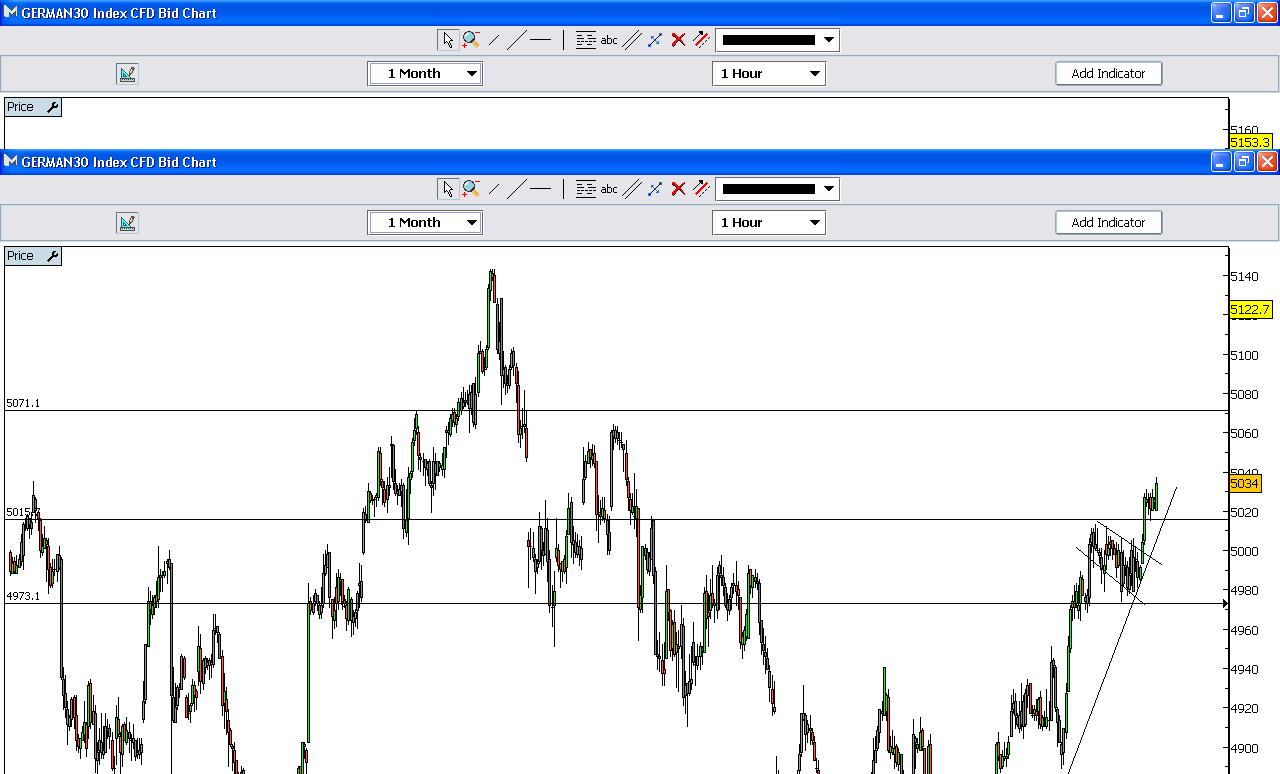Select the horizontal line tool in the background chart window
Image resolution: width=1280 pixels, height=774 pixels.
tap(540, 40)
